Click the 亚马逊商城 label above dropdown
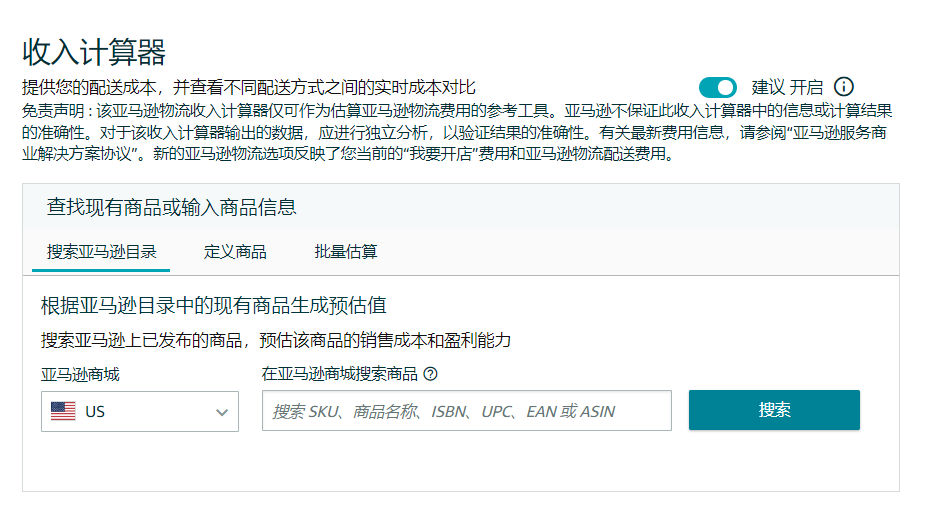Screen dimensions: 925x510 pyautogui.click(x=87, y=374)
